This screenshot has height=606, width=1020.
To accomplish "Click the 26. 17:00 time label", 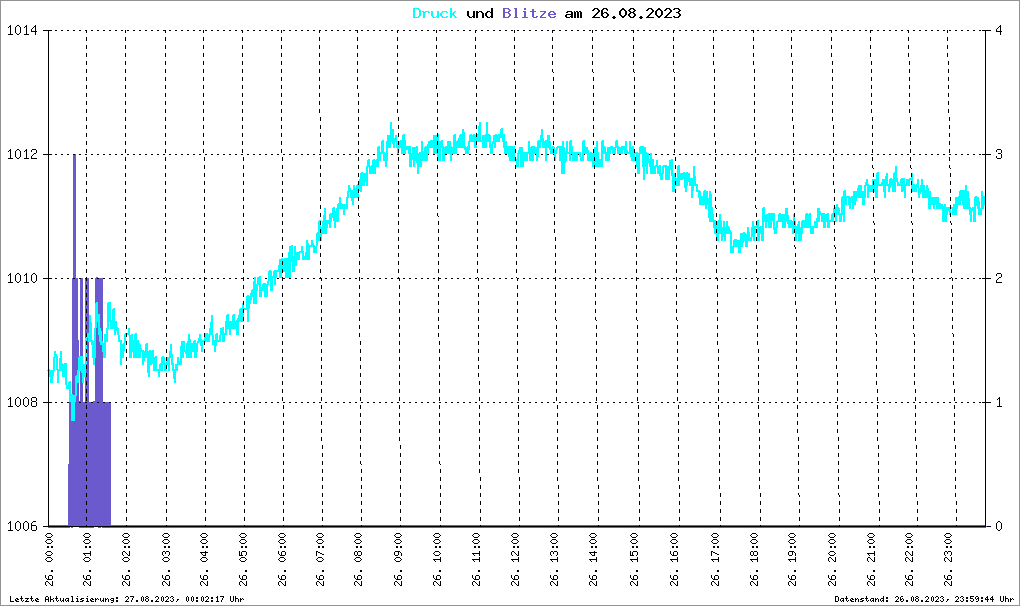I will pos(715,559).
